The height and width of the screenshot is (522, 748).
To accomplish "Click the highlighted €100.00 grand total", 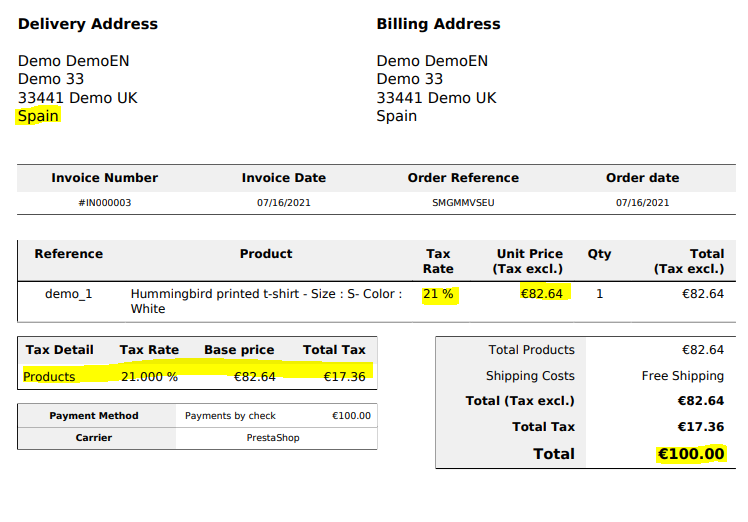I will click(x=690, y=454).
